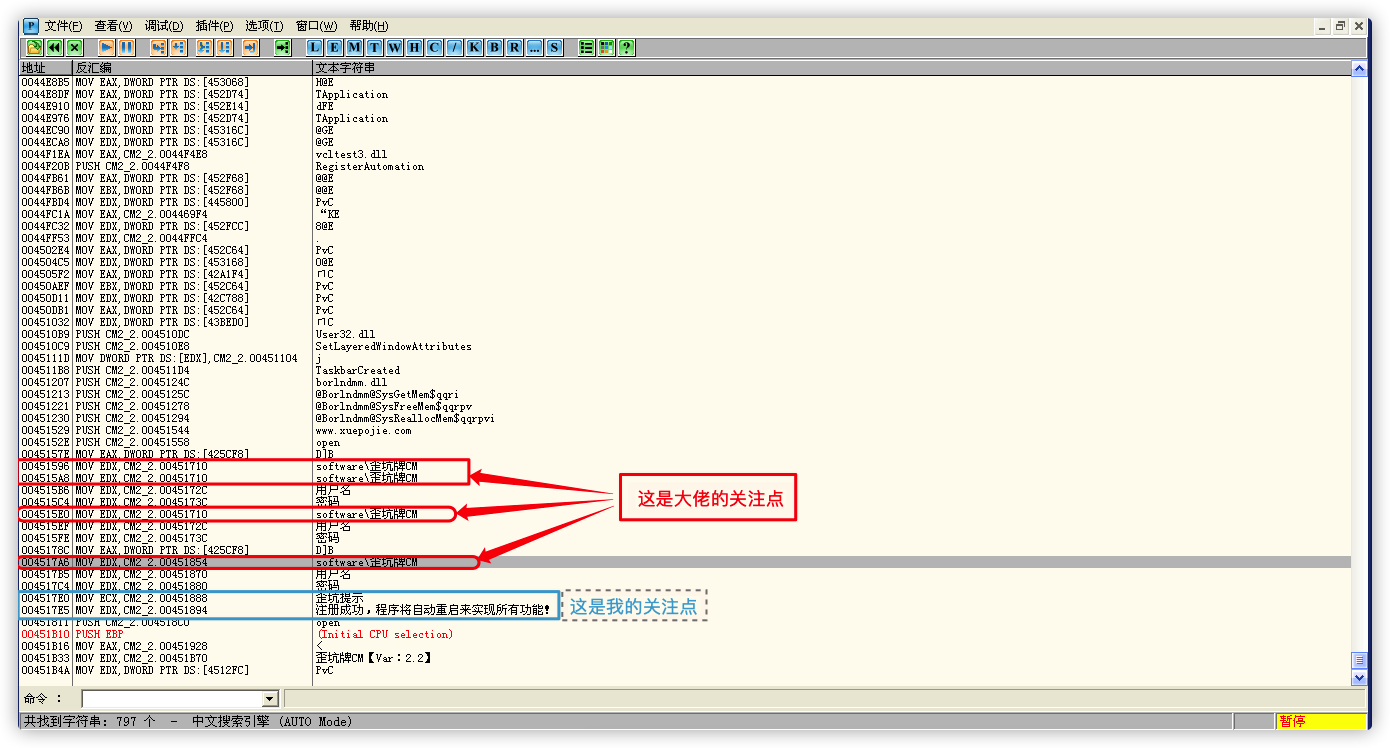This screenshot has height=748, width=1390.
Task: Select the 注册成功 string row
Action: point(432,610)
